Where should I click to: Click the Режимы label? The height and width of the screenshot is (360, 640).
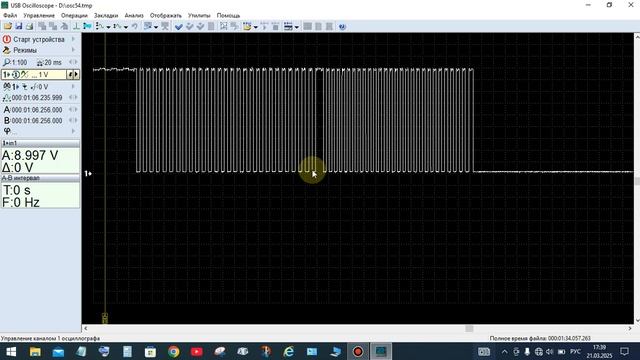click(x=25, y=50)
